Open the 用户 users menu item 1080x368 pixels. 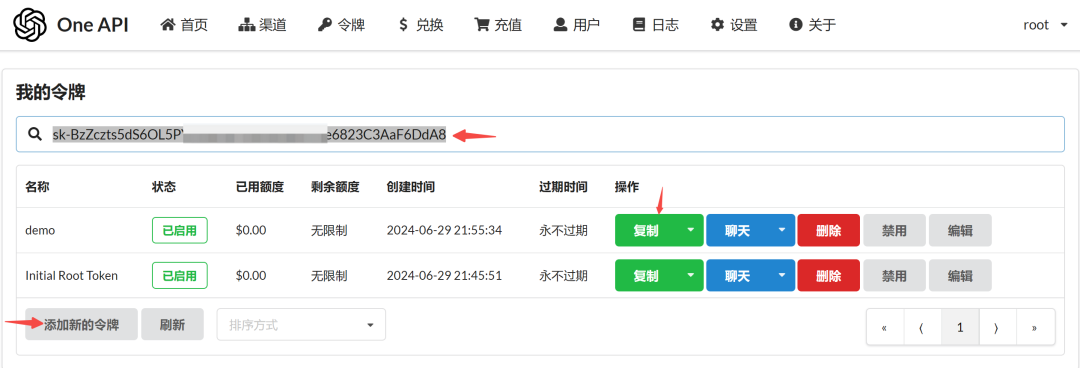coord(577,25)
